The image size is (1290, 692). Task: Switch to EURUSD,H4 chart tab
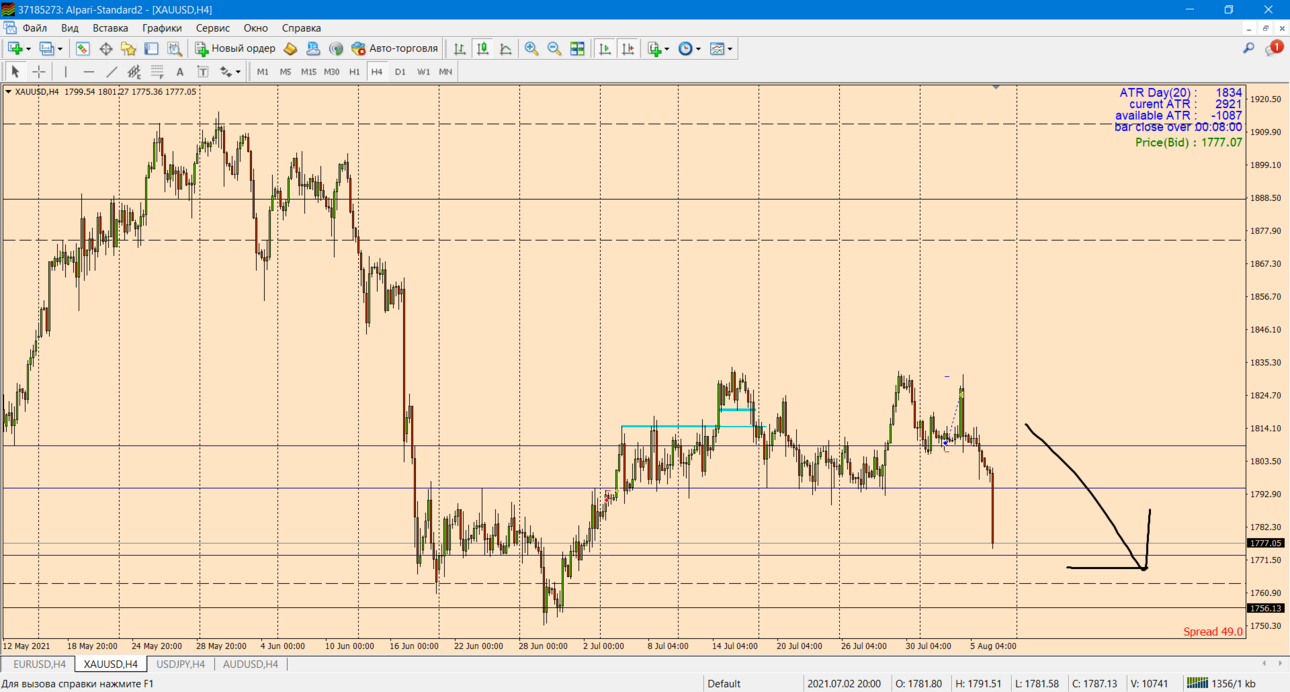tap(39, 664)
